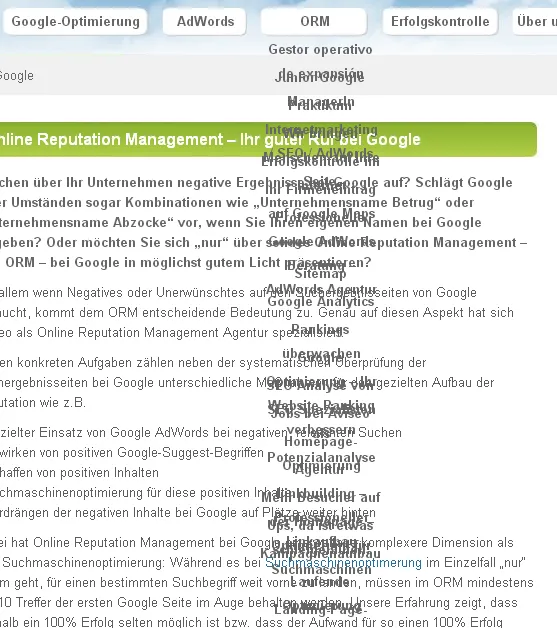Select the Rankings menu item
Viewport: 557px width, 628px height.
tap(320, 329)
